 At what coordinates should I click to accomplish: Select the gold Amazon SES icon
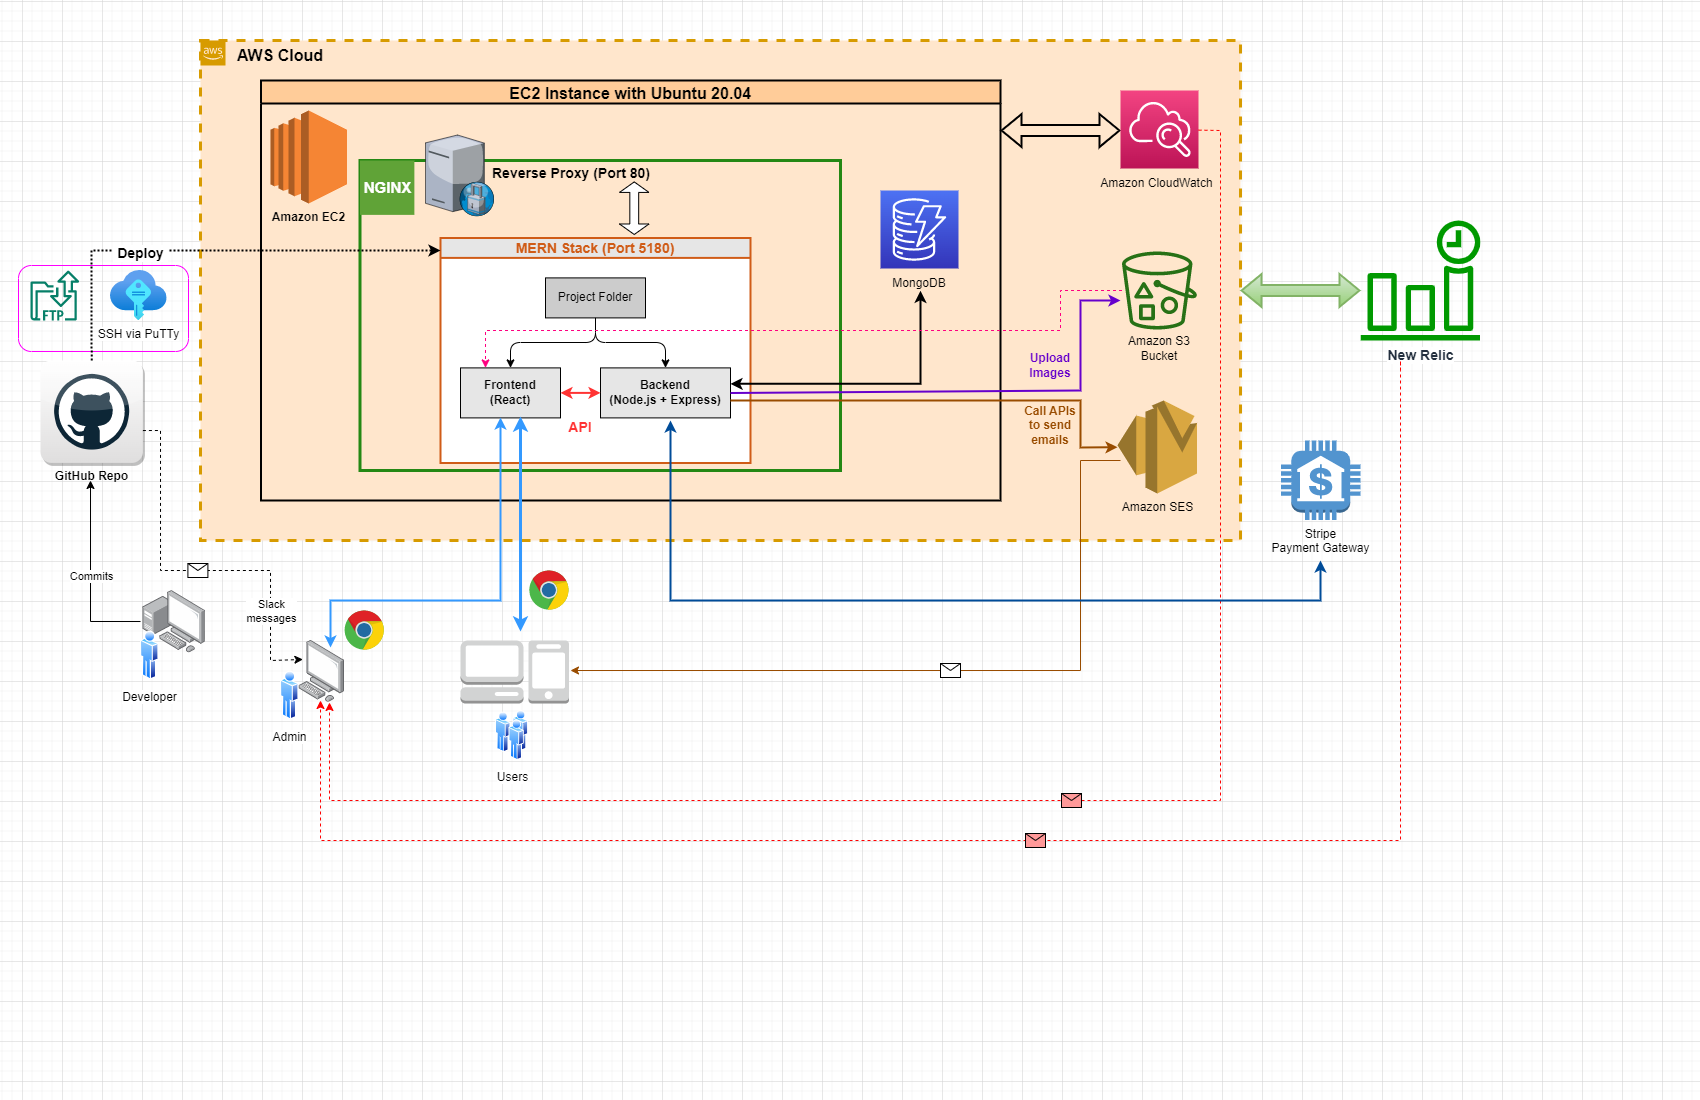(1158, 447)
